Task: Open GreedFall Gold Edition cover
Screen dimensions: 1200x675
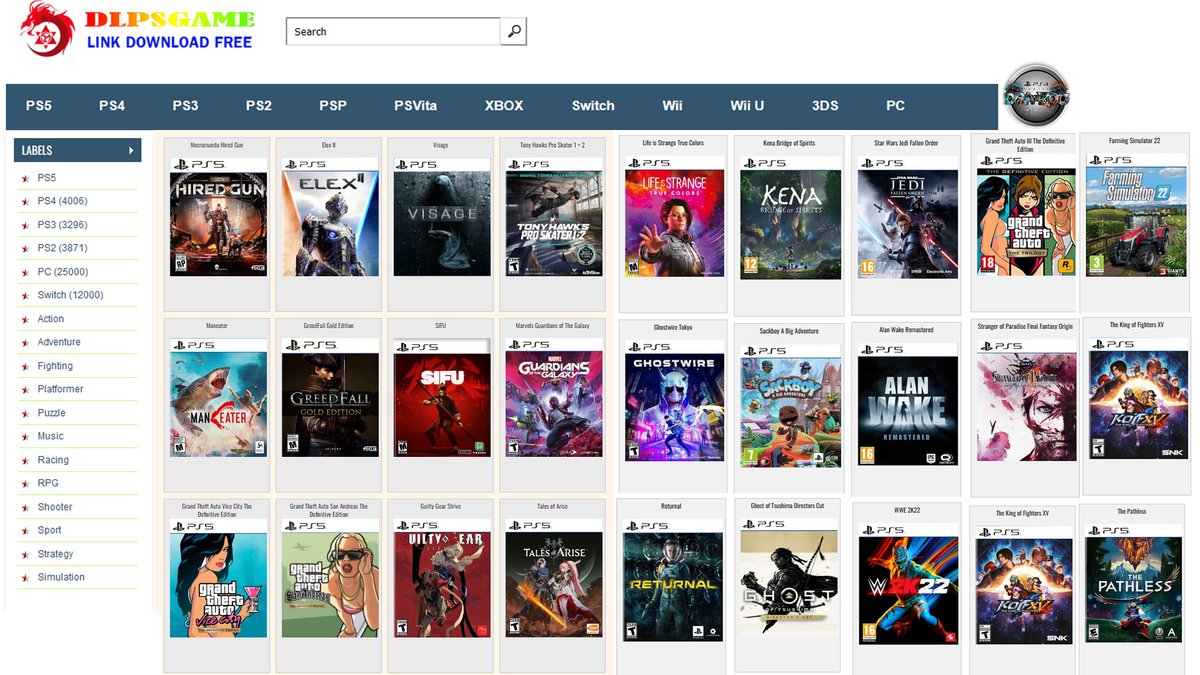Action: 330,397
